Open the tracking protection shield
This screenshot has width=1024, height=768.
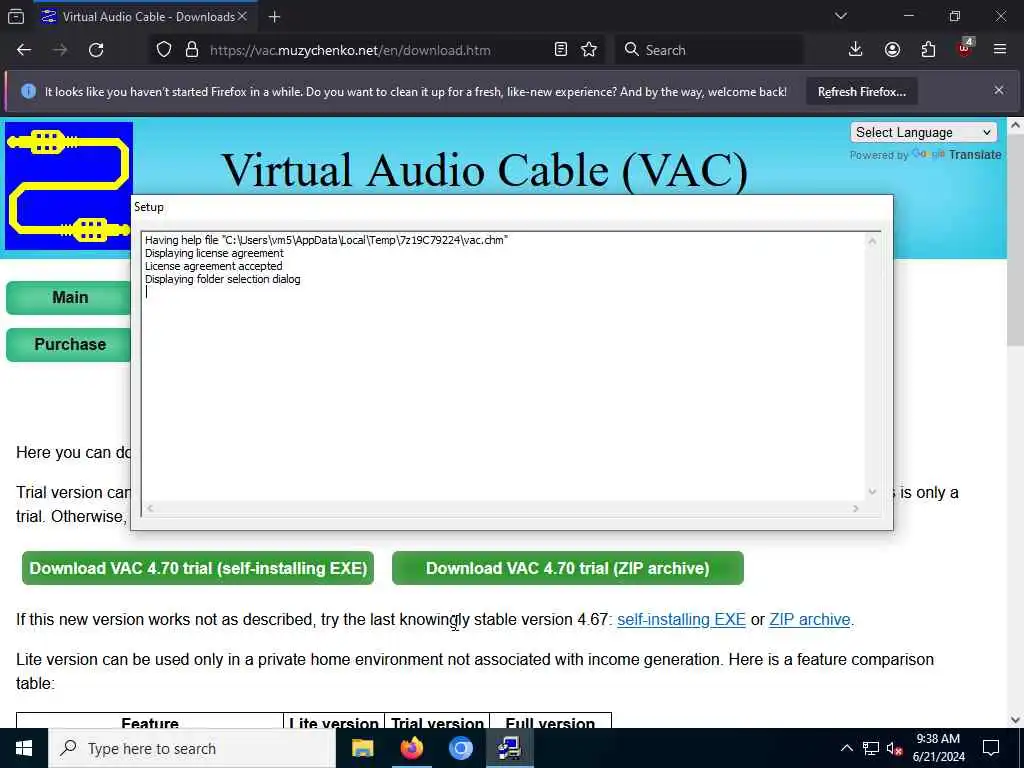pyautogui.click(x=164, y=50)
